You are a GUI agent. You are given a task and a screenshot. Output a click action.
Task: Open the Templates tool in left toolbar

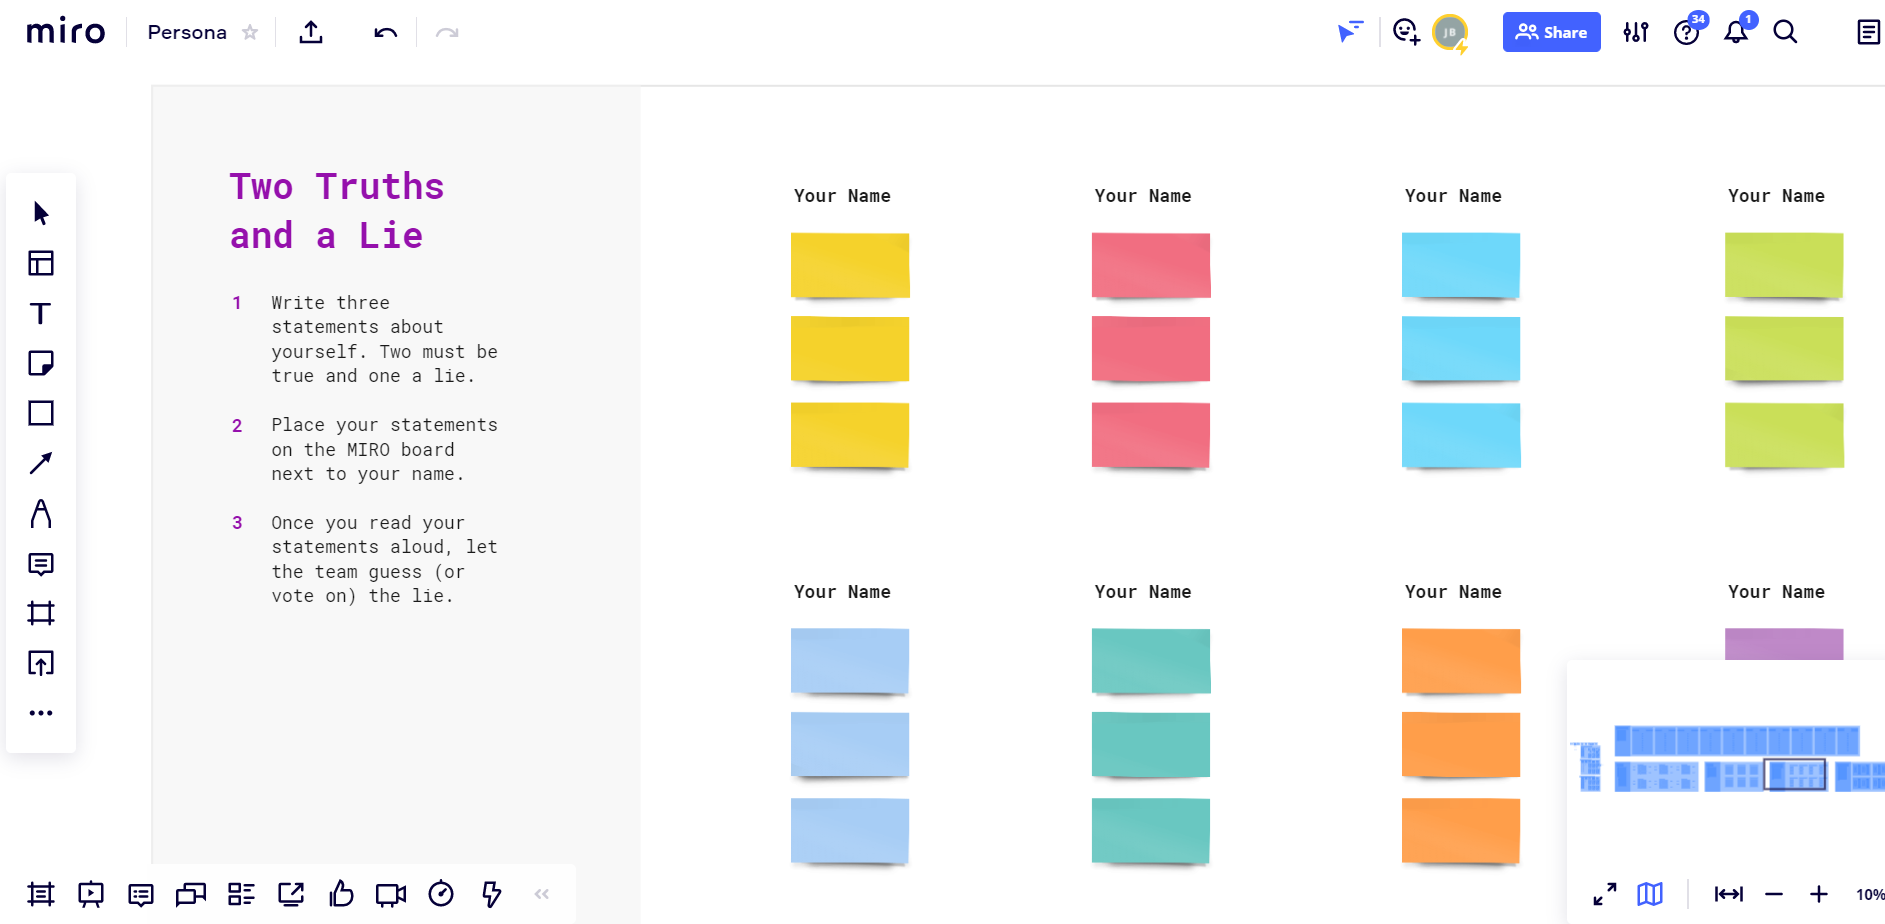41,263
